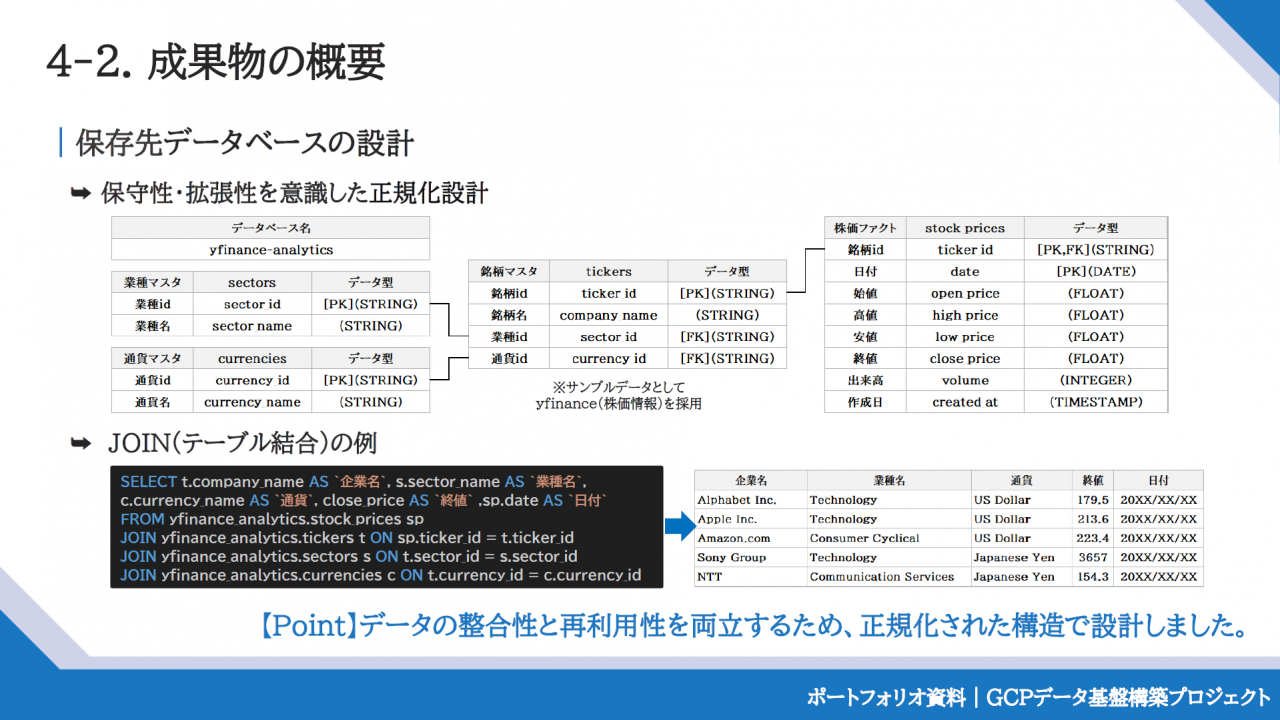
Task: Select the "stock prices" table name cell
Action: coord(965,228)
